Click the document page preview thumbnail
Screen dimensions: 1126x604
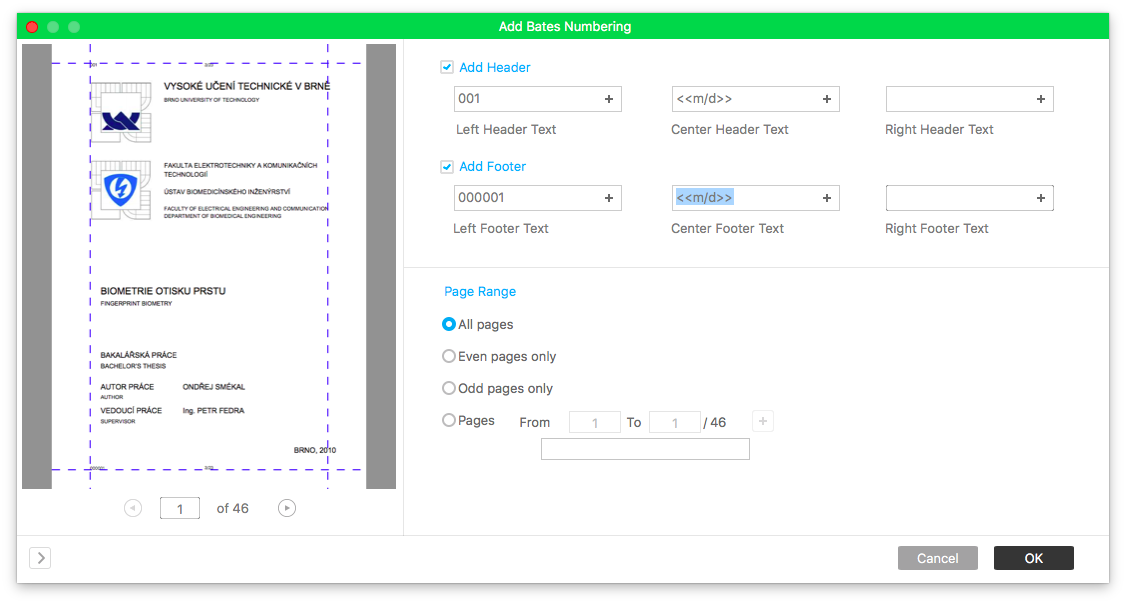click(x=209, y=266)
